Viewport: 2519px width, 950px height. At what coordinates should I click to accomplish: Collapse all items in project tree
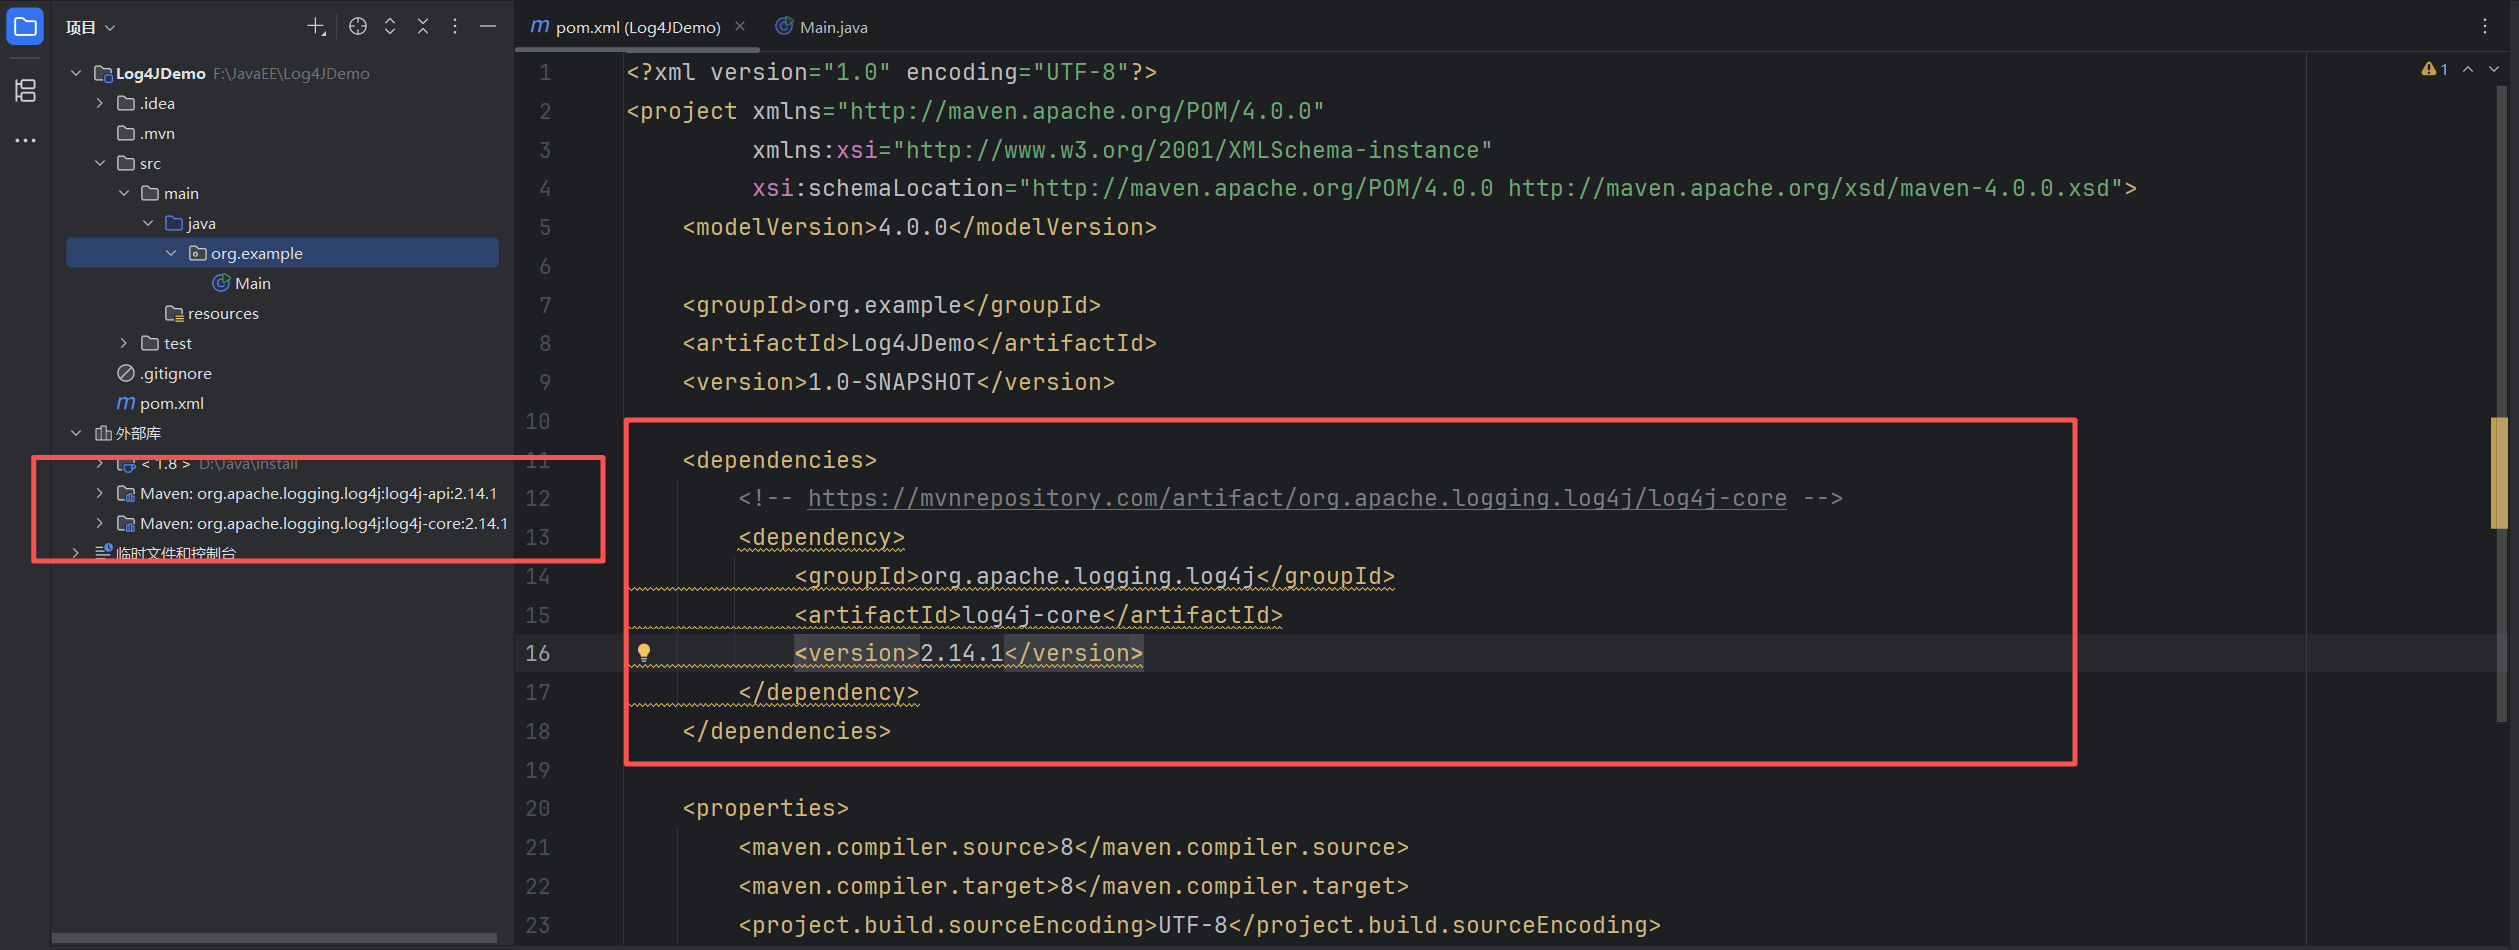[x=423, y=27]
